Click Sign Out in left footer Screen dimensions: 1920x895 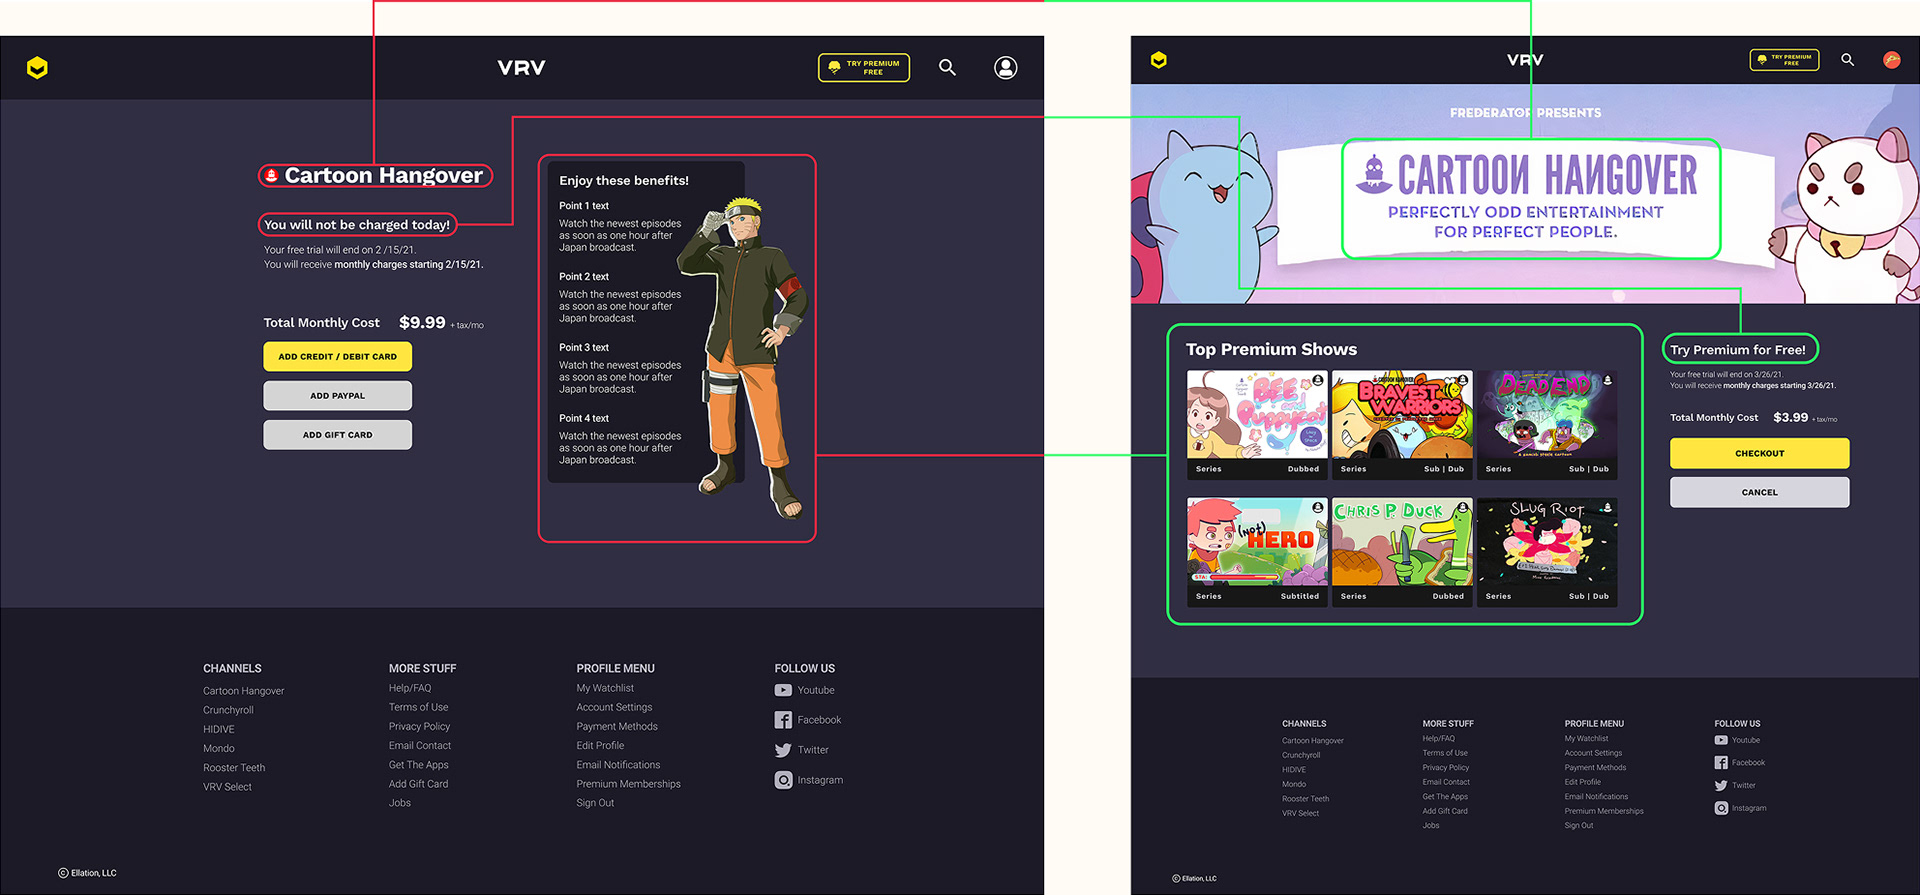click(595, 803)
